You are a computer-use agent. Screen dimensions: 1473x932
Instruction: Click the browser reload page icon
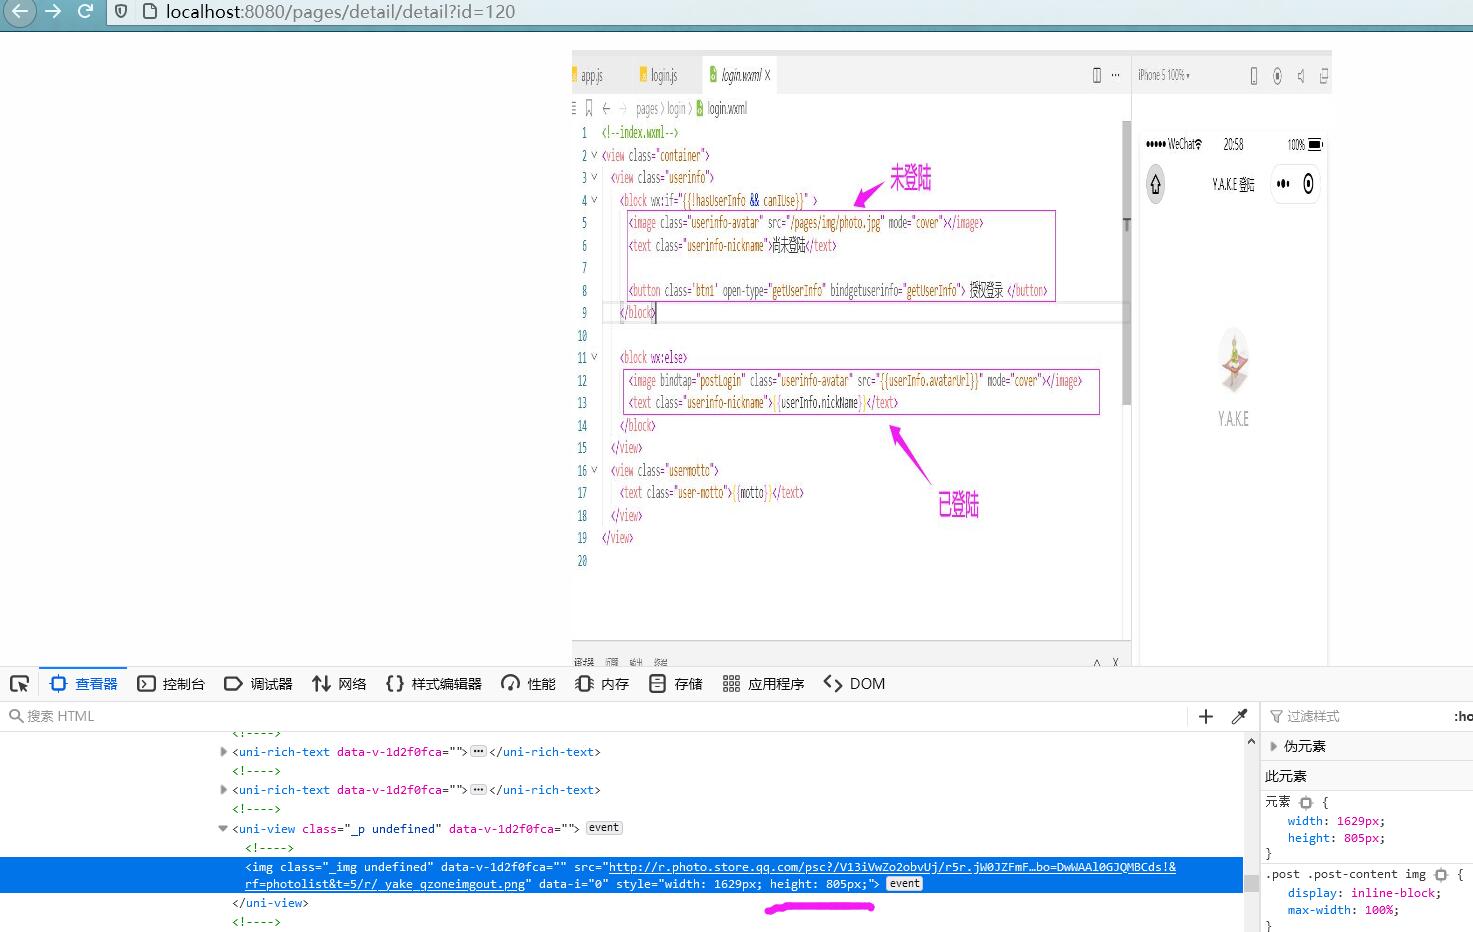tap(85, 12)
